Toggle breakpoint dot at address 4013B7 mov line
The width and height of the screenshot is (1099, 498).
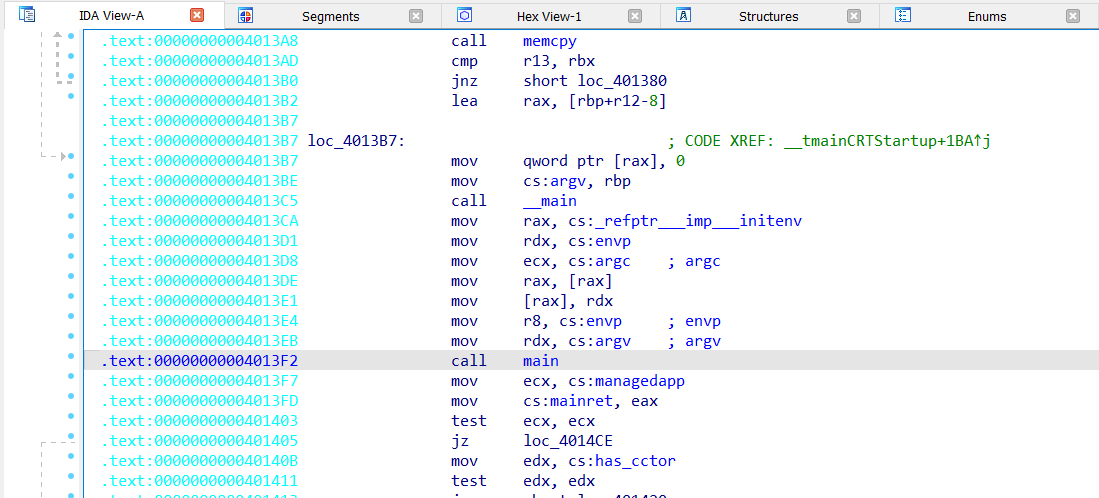click(x=71, y=155)
